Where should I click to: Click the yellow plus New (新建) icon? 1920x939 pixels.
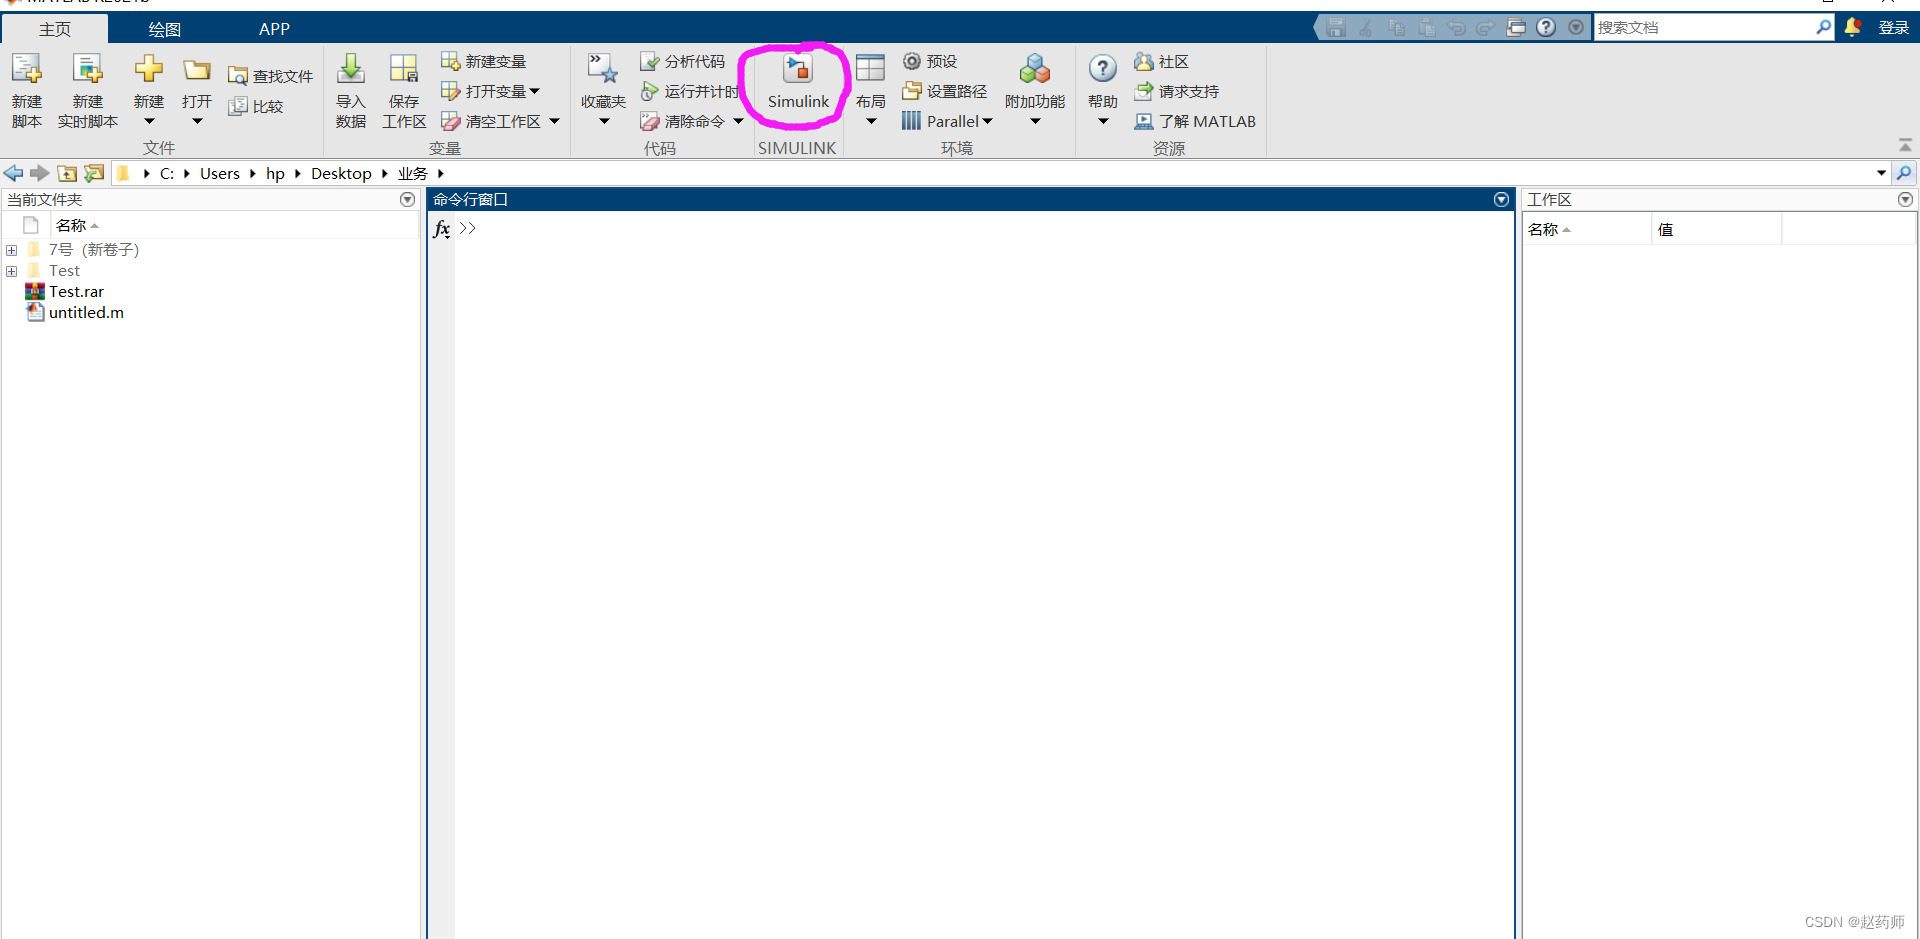pyautogui.click(x=149, y=69)
